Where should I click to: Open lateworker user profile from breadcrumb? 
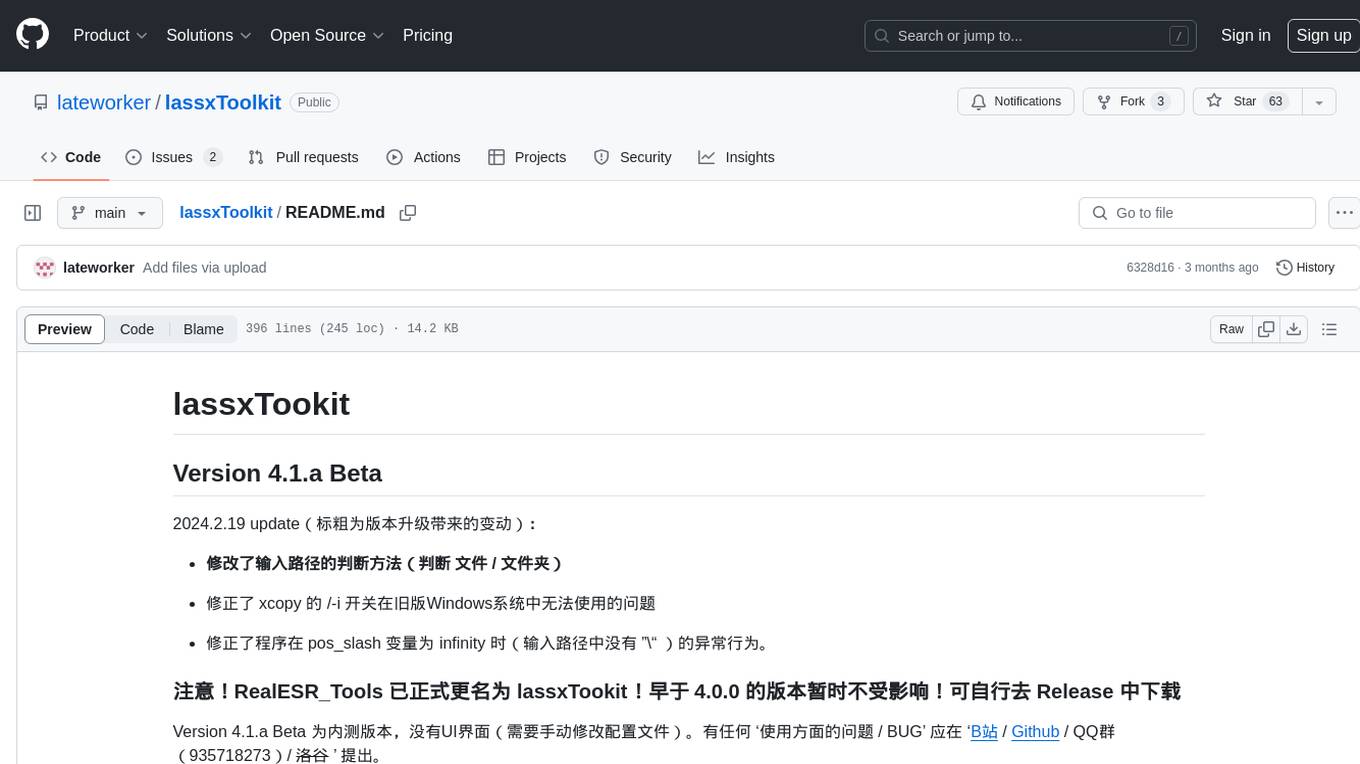tap(104, 102)
